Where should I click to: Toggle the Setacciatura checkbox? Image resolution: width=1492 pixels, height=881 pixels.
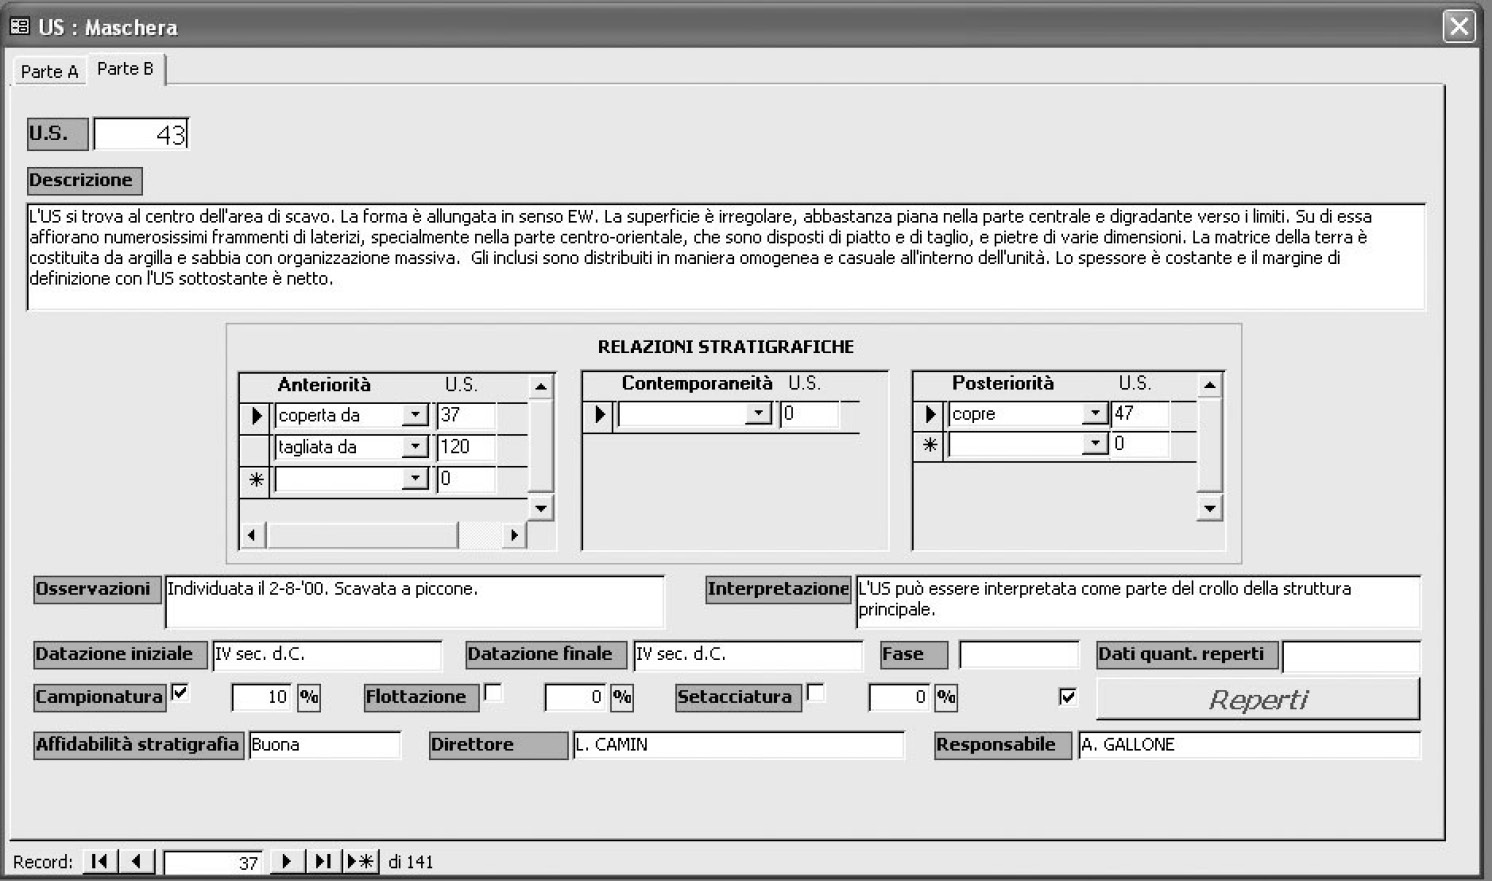(x=816, y=692)
